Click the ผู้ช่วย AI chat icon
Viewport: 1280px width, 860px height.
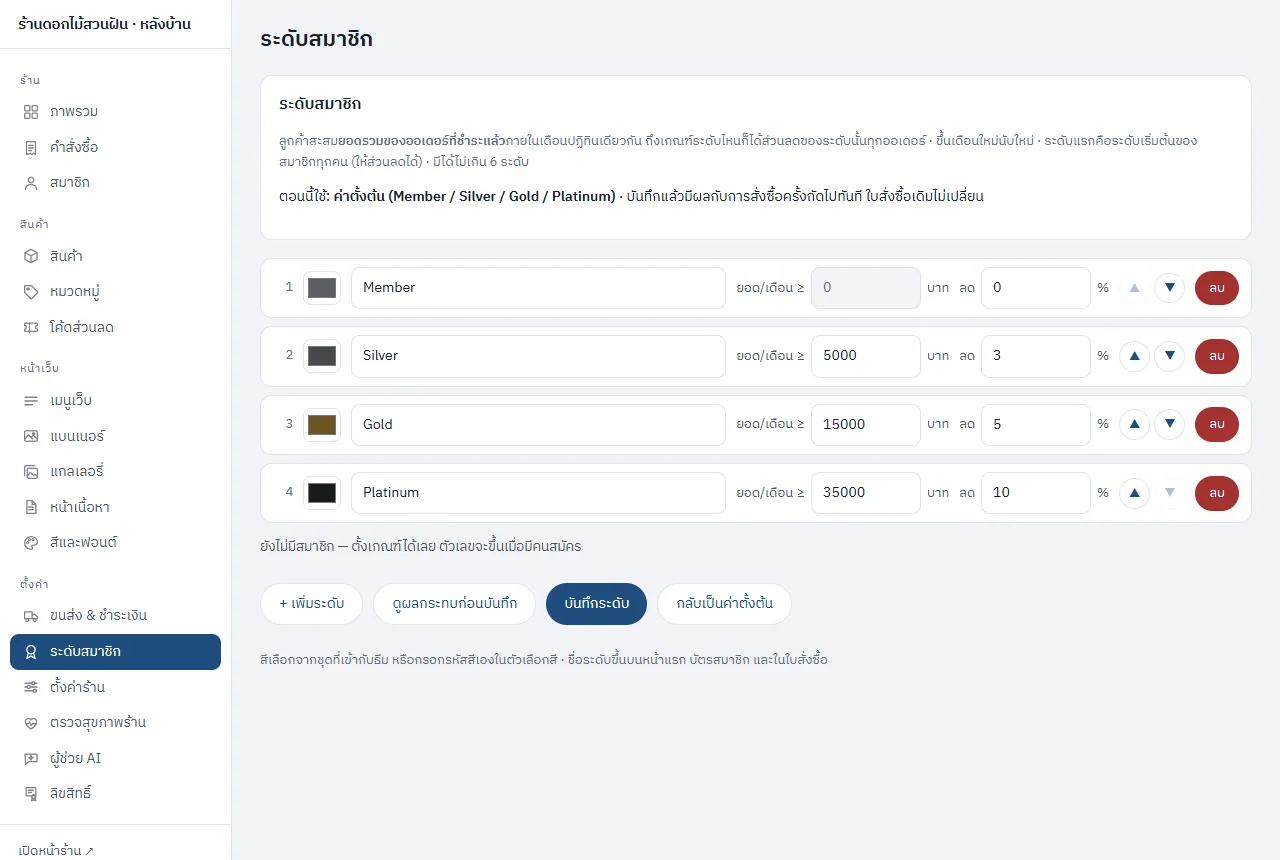click(31, 758)
